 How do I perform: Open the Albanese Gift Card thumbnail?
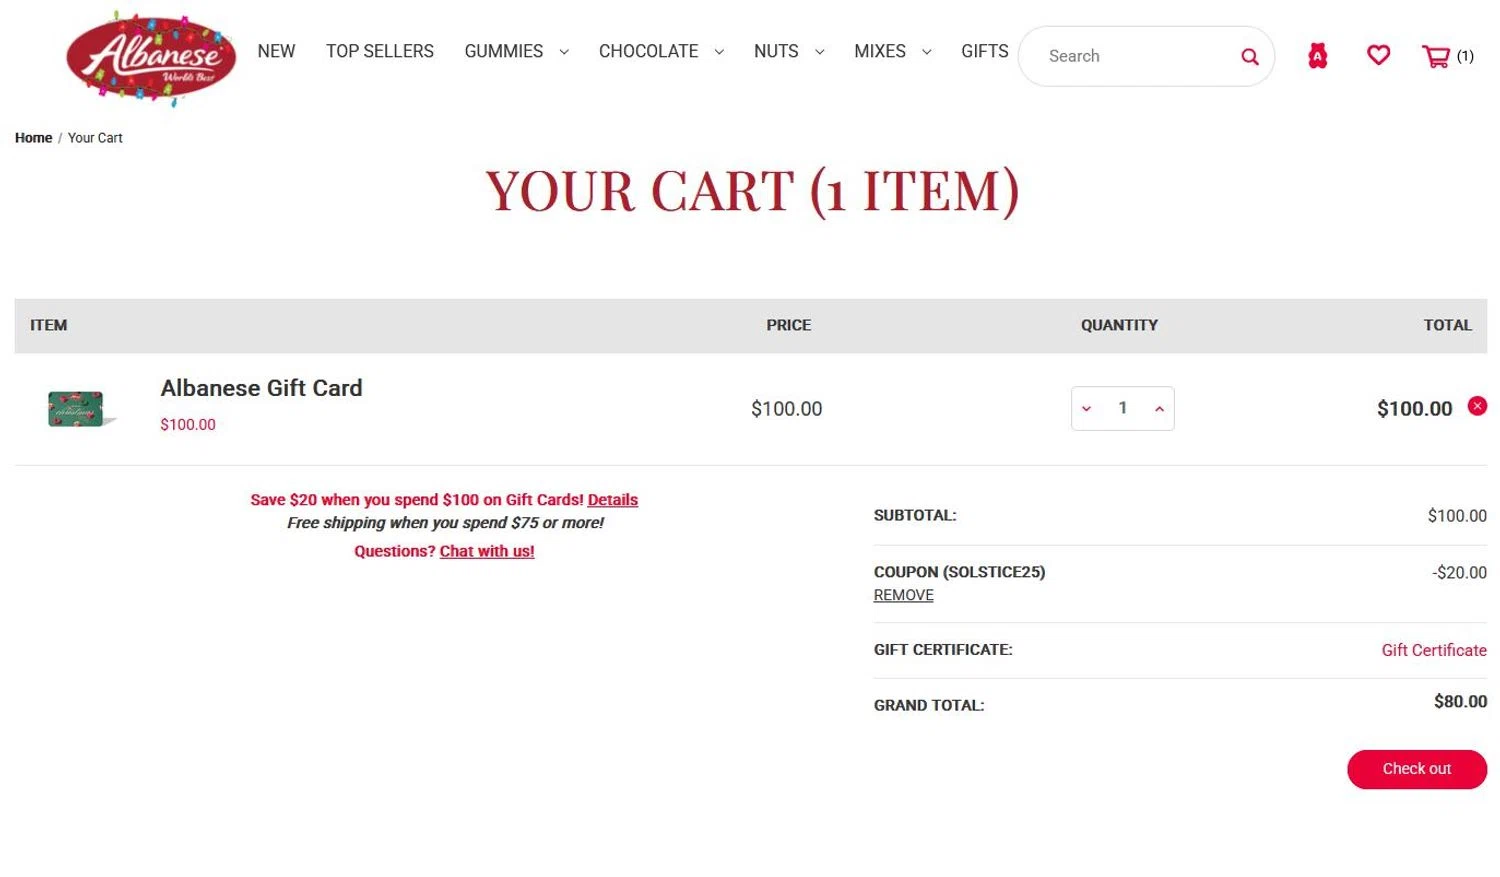click(80, 408)
